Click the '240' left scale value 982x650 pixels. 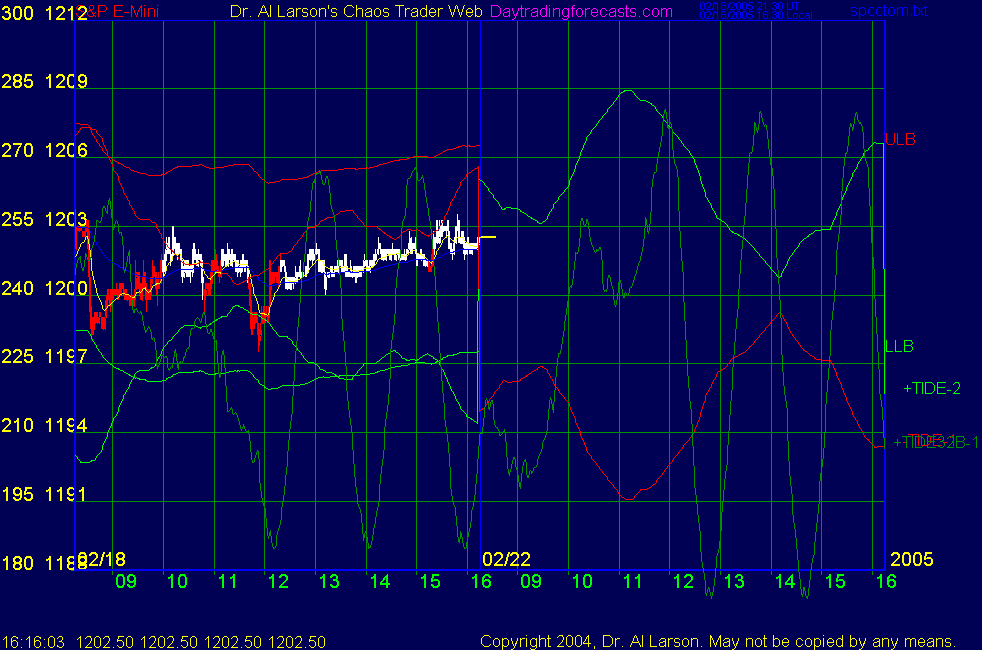(x=18, y=288)
